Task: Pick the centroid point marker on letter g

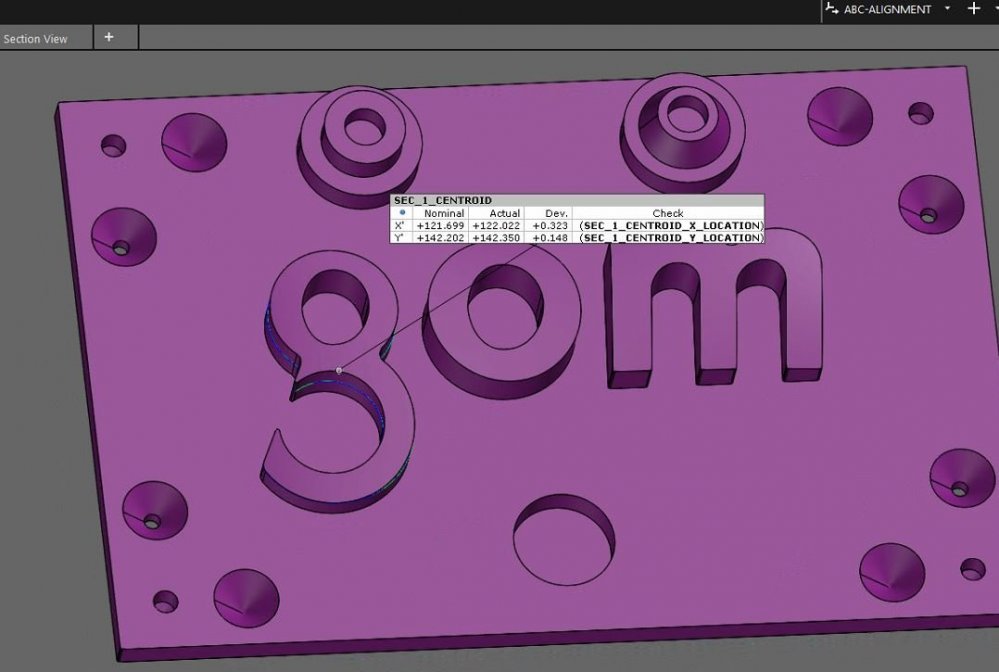Action: (x=339, y=370)
